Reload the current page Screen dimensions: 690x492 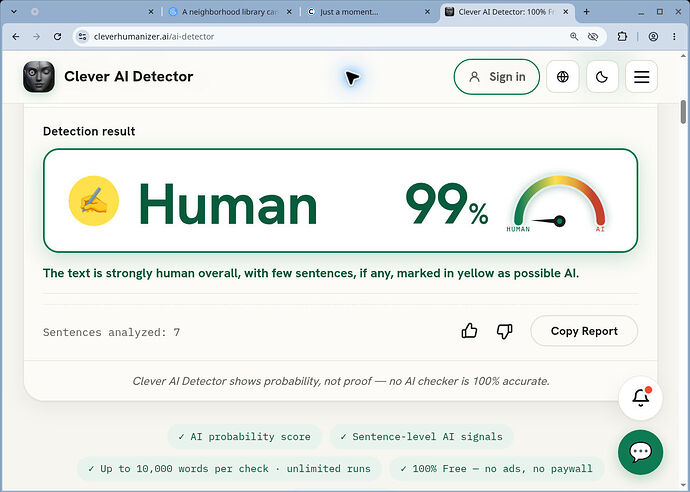(57, 37)
